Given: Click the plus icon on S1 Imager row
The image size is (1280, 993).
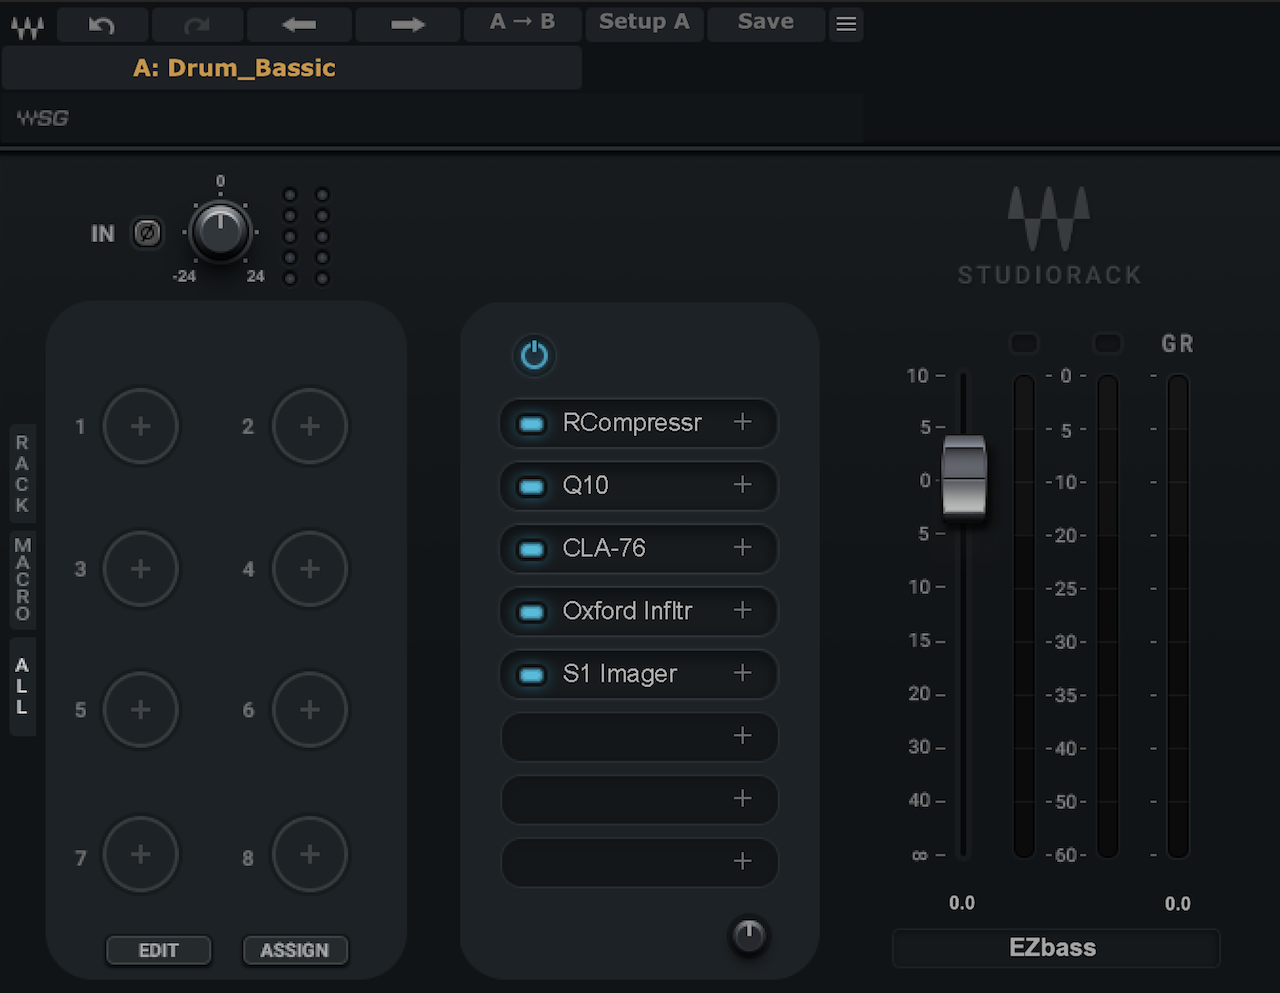Looking at the screenshot, I should [x=742, y=673].
